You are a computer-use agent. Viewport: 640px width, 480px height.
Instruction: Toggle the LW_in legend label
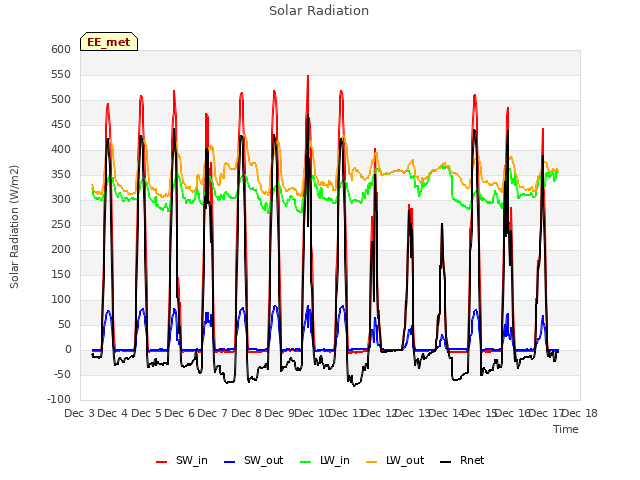(x=335, y=460)
